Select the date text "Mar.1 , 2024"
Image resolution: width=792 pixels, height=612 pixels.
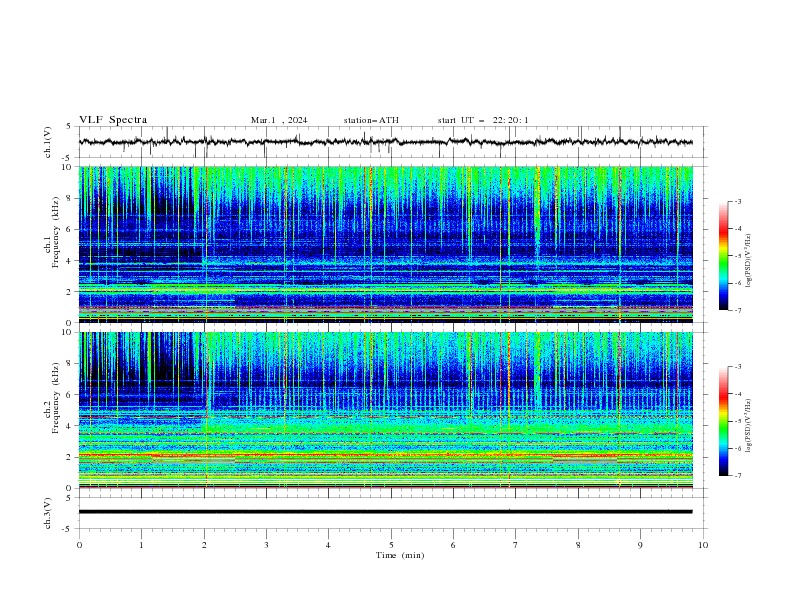point(279,120)
